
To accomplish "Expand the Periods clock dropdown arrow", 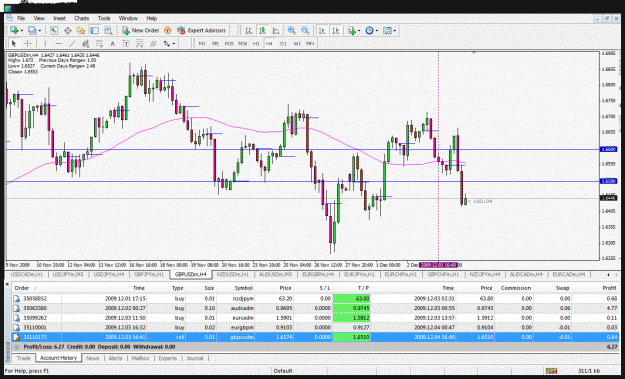I will (x=376, y=31).
